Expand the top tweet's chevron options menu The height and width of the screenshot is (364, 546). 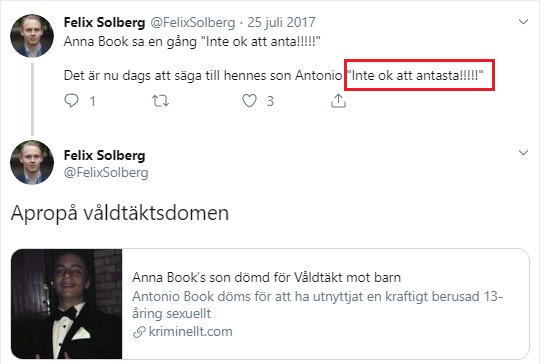[x=523, y=22]
